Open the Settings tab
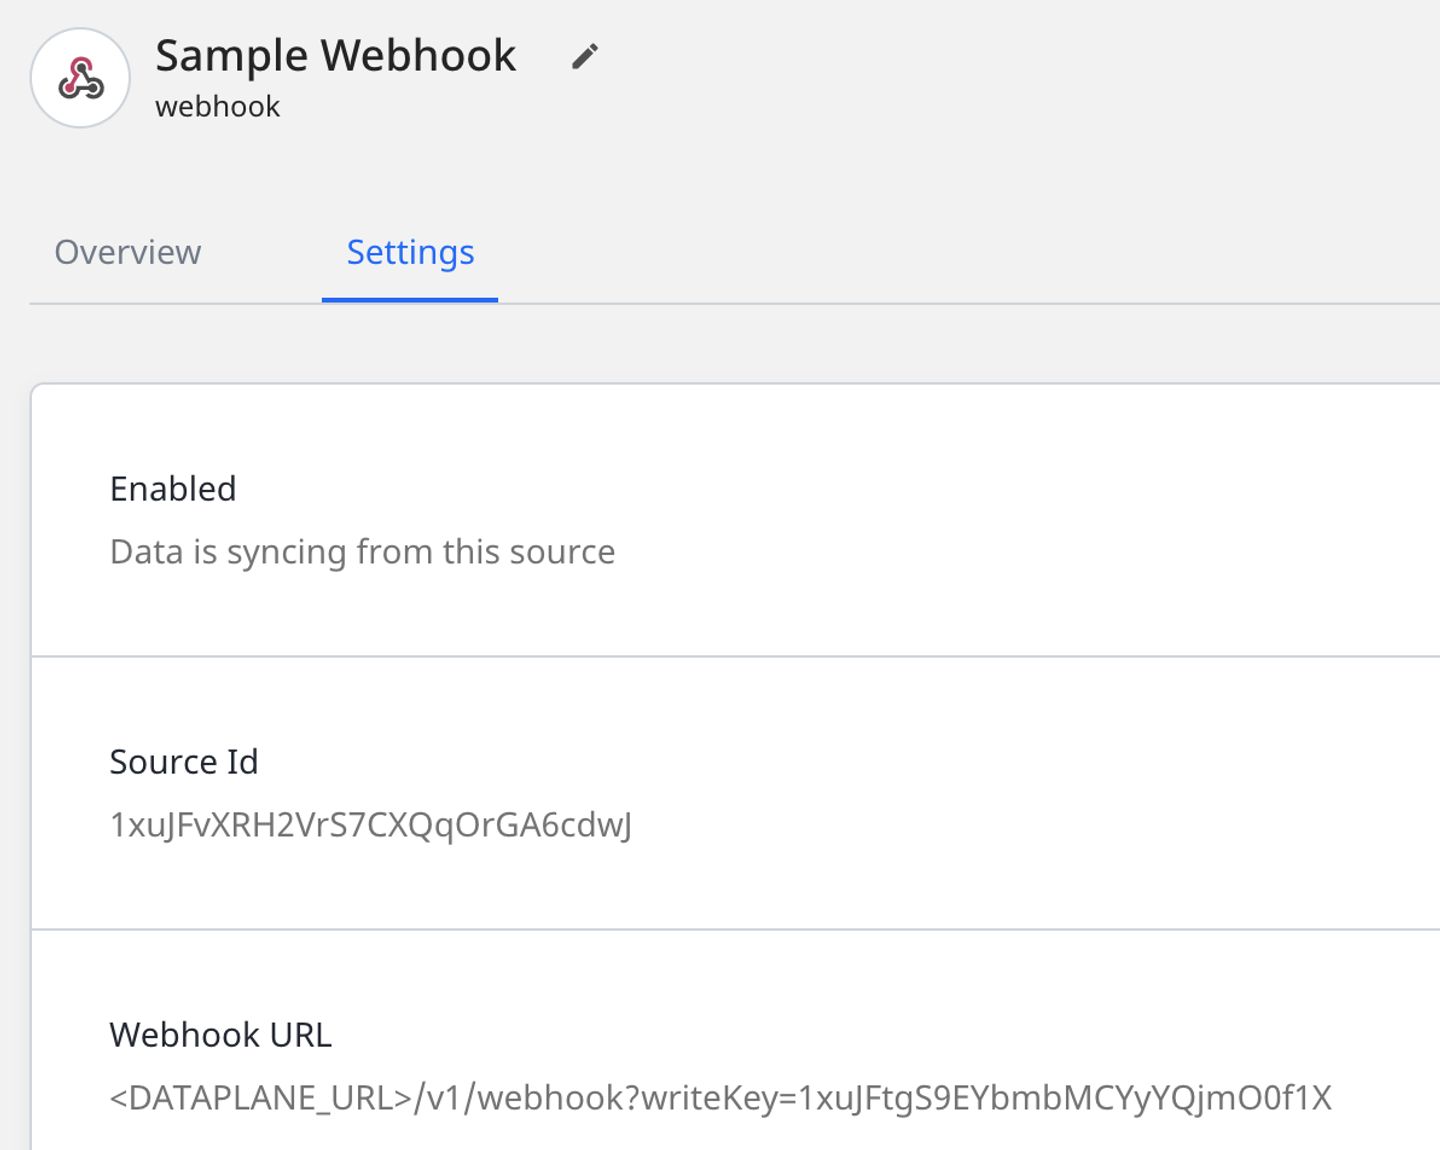Image resolution: width=1440 pixels, height=1150 pixels. pyautogui.click(x=410, y=253)
